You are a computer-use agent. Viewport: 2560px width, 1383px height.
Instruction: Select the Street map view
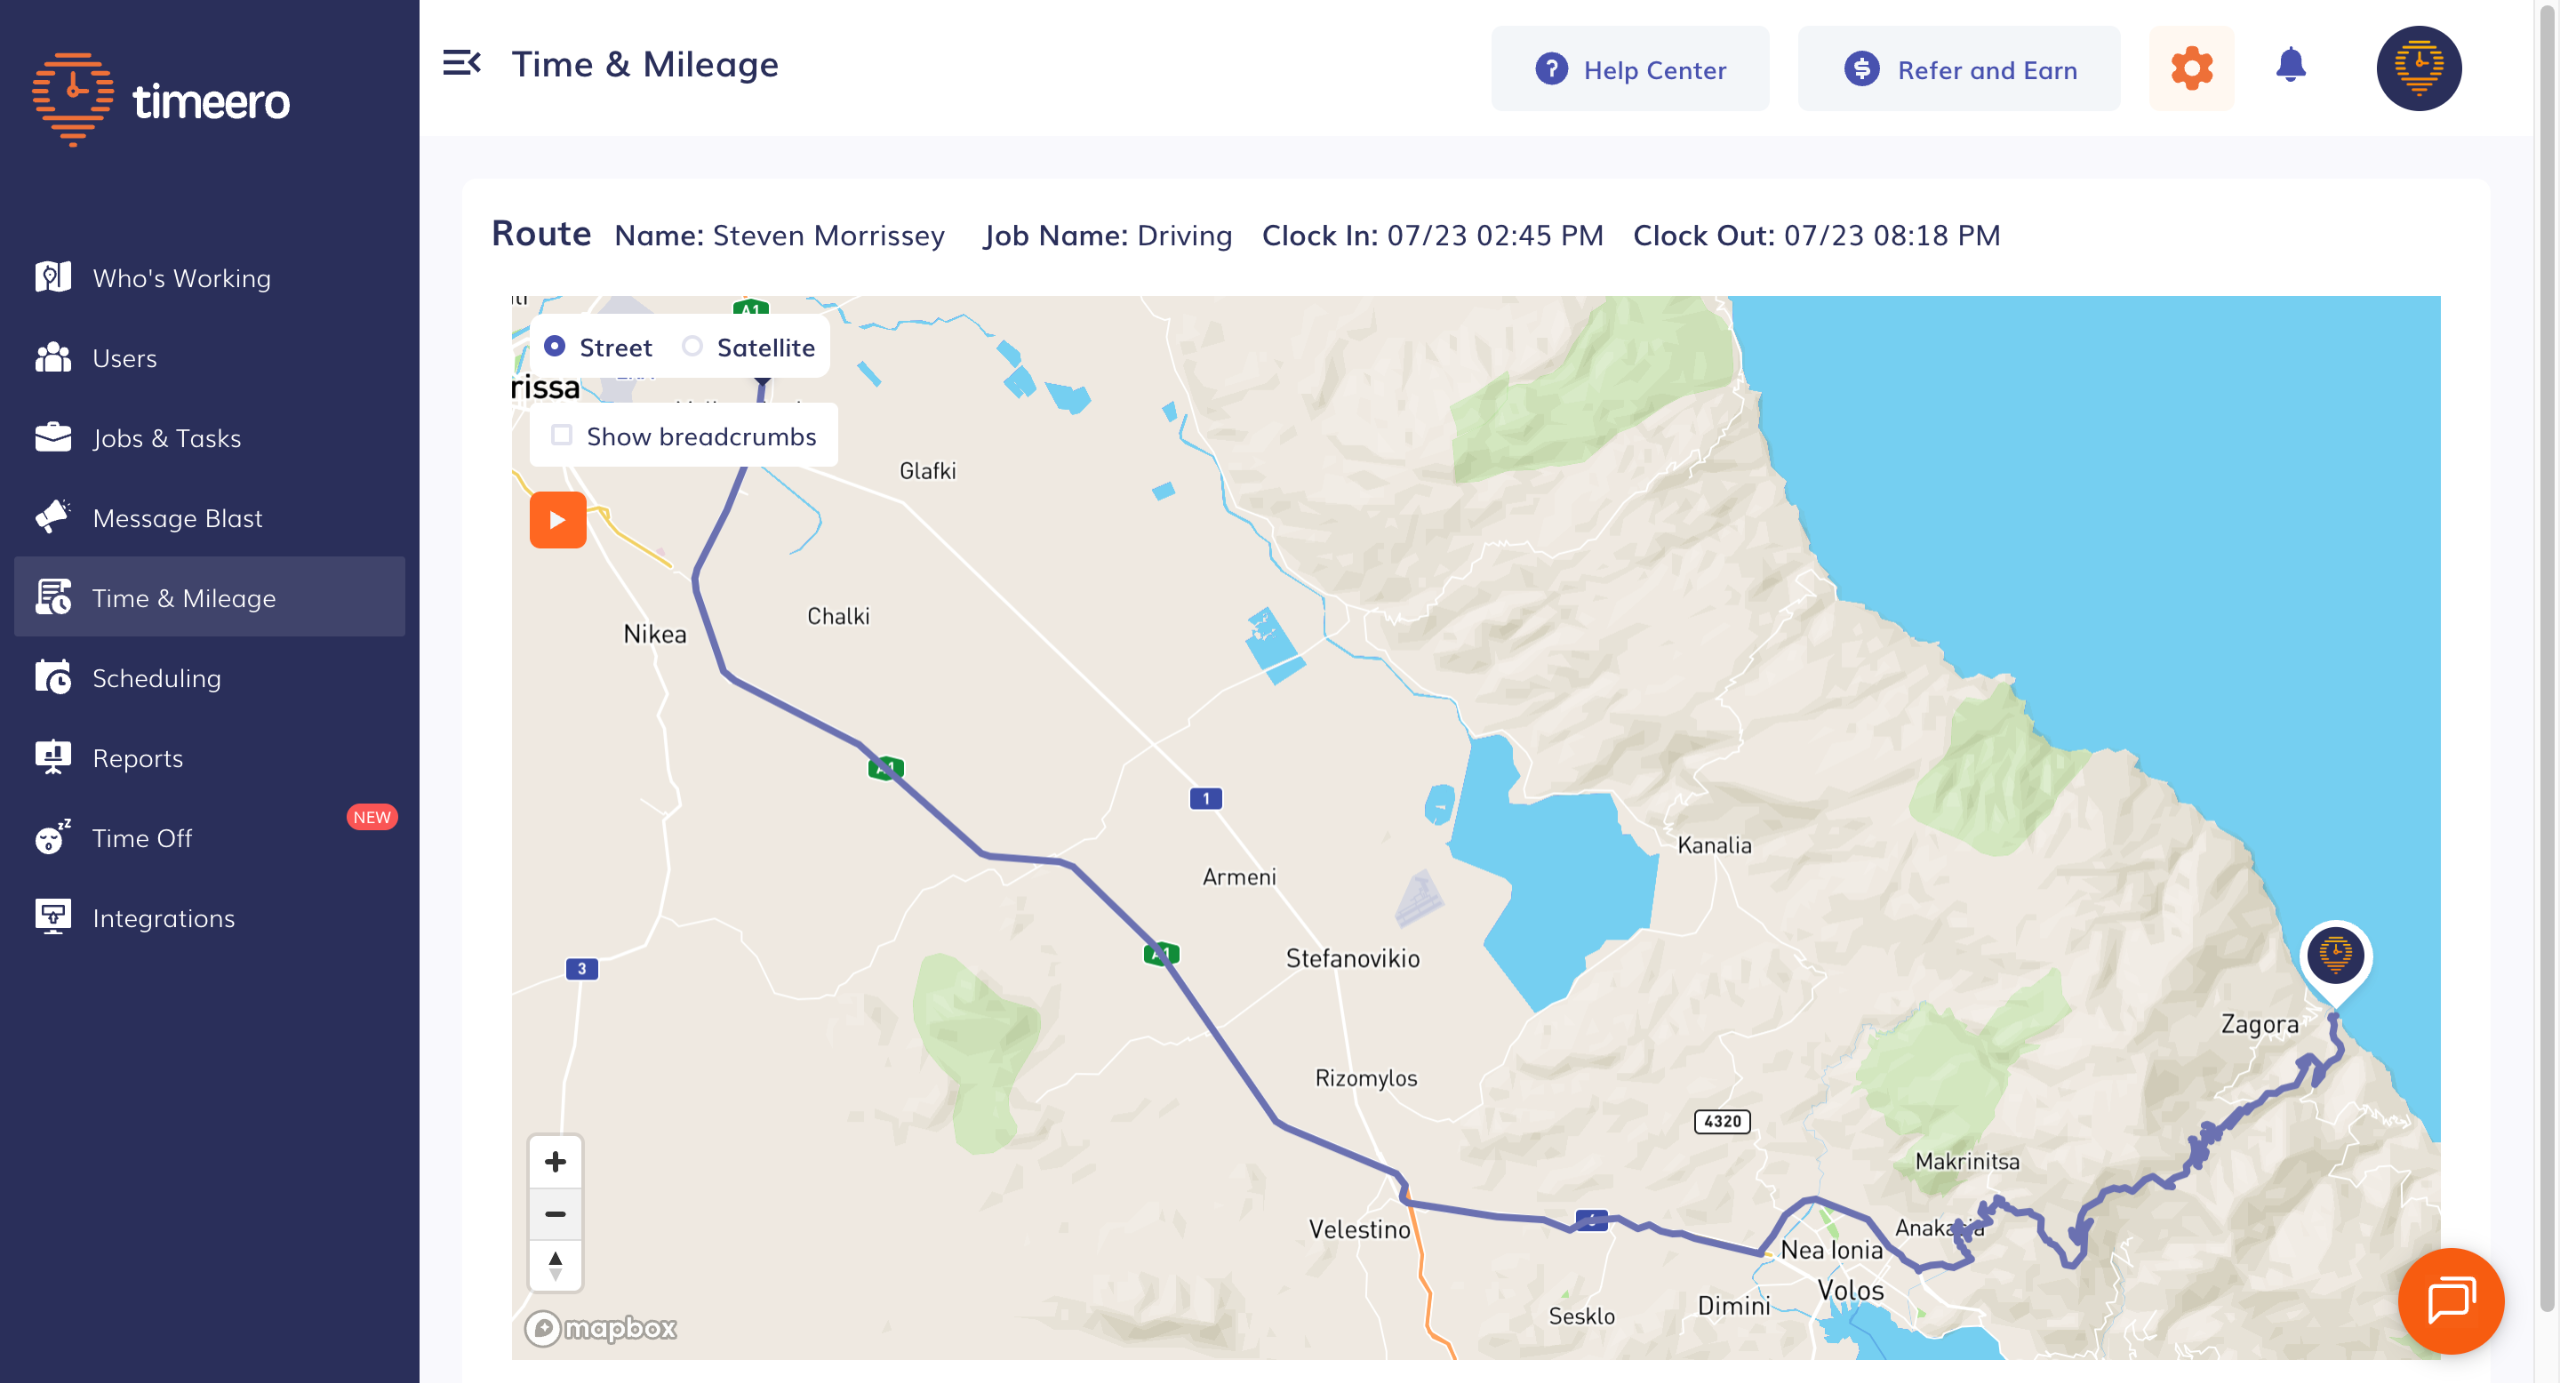(x=555, y=347)
